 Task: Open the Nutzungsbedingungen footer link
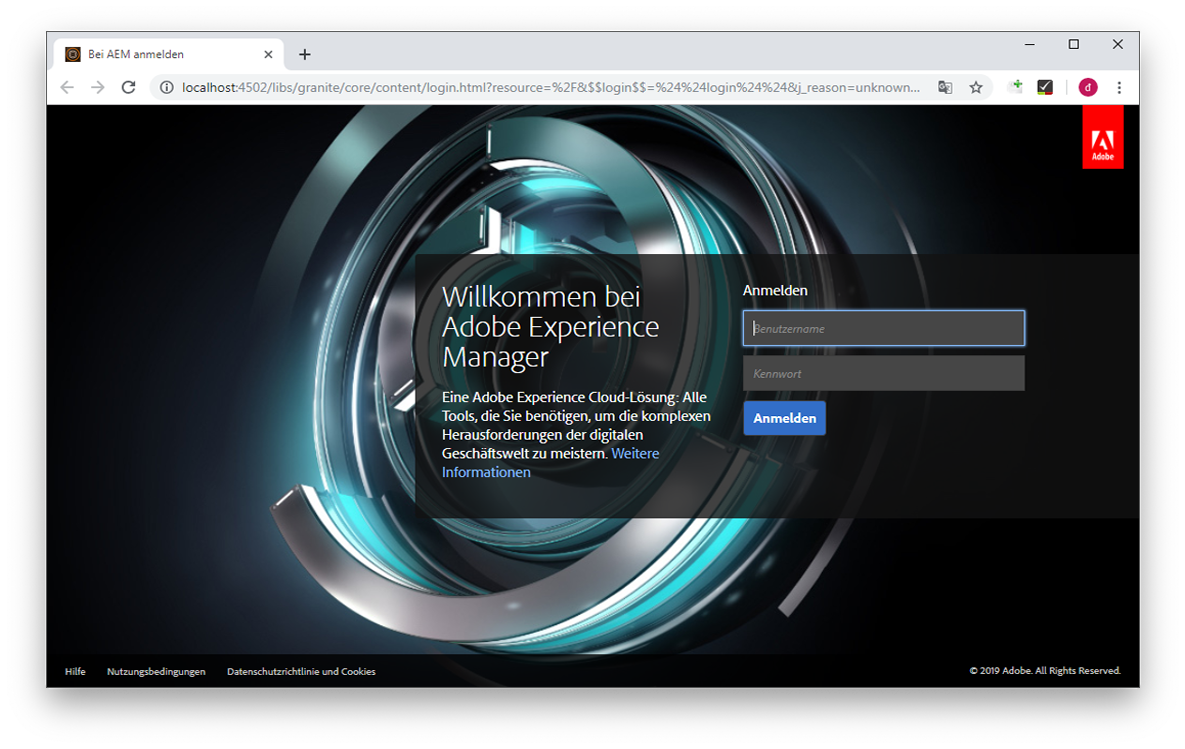[x=156, y=671]
